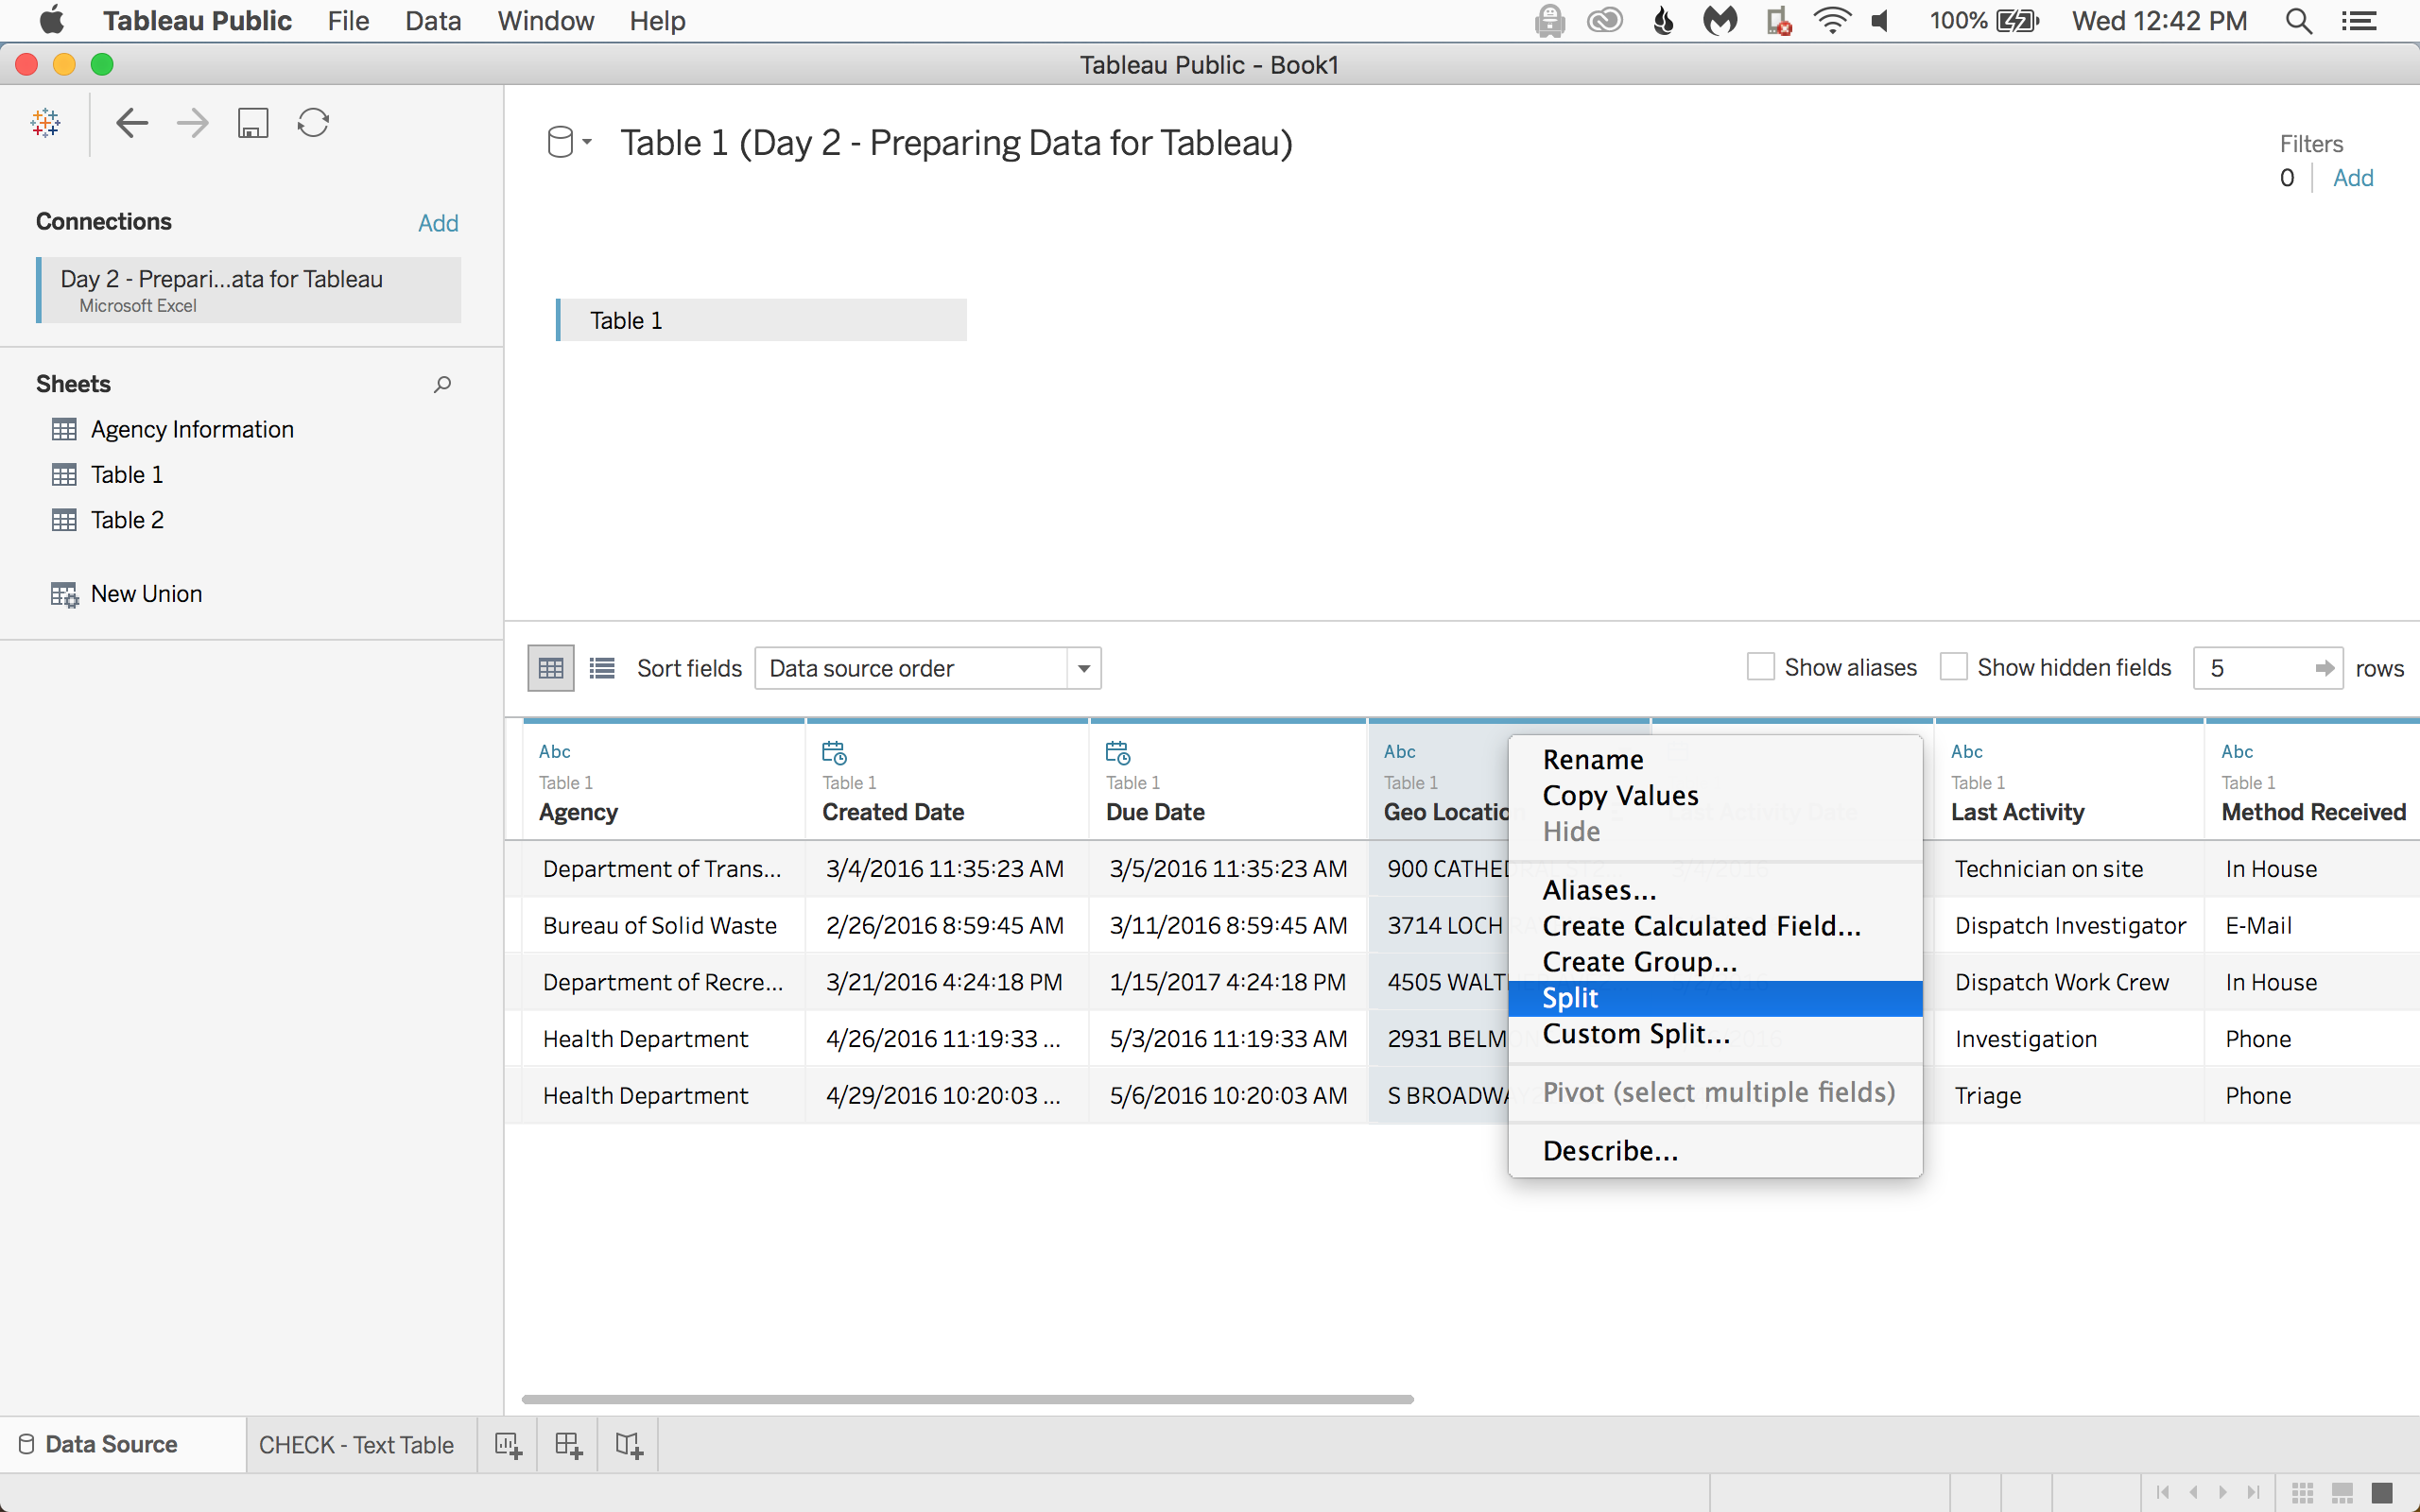Screen dimensions: 2420x1512
Task: Click Abc type icon for Method Received
Action: [x=2237, y=751]
